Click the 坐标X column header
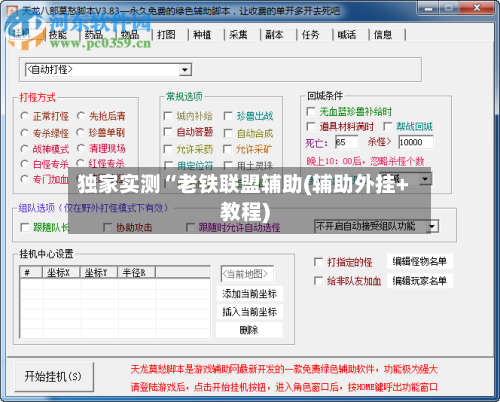 (x=61, y=272)
